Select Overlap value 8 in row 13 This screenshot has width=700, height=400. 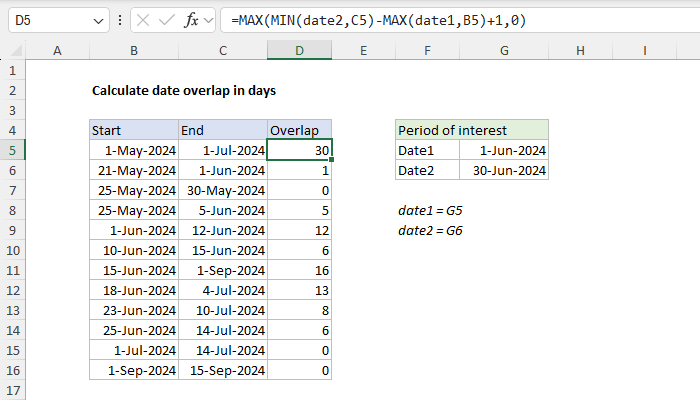300,311
